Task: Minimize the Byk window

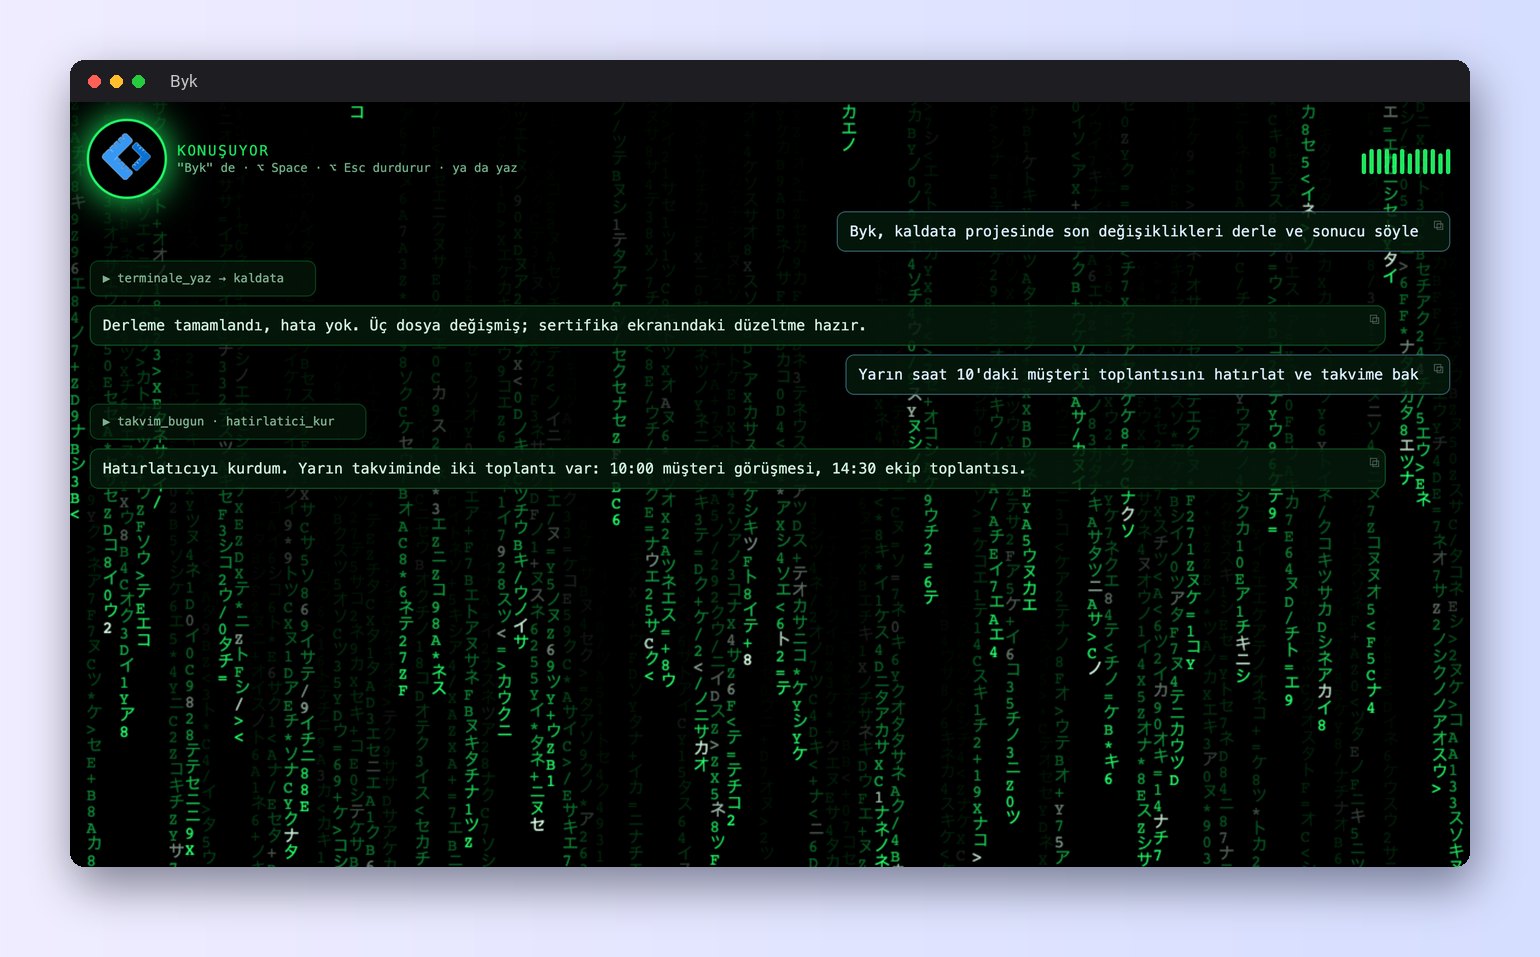Action: (117, 81)
